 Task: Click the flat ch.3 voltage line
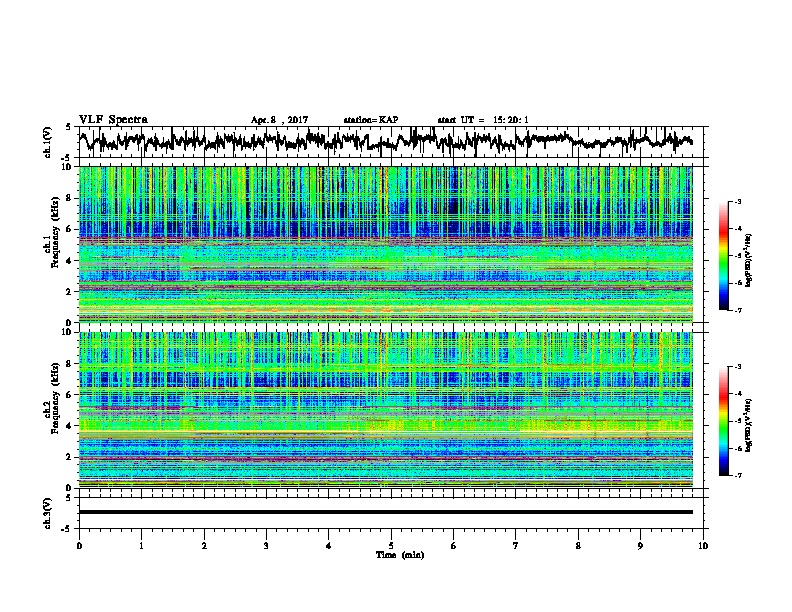tap(385, 512)
